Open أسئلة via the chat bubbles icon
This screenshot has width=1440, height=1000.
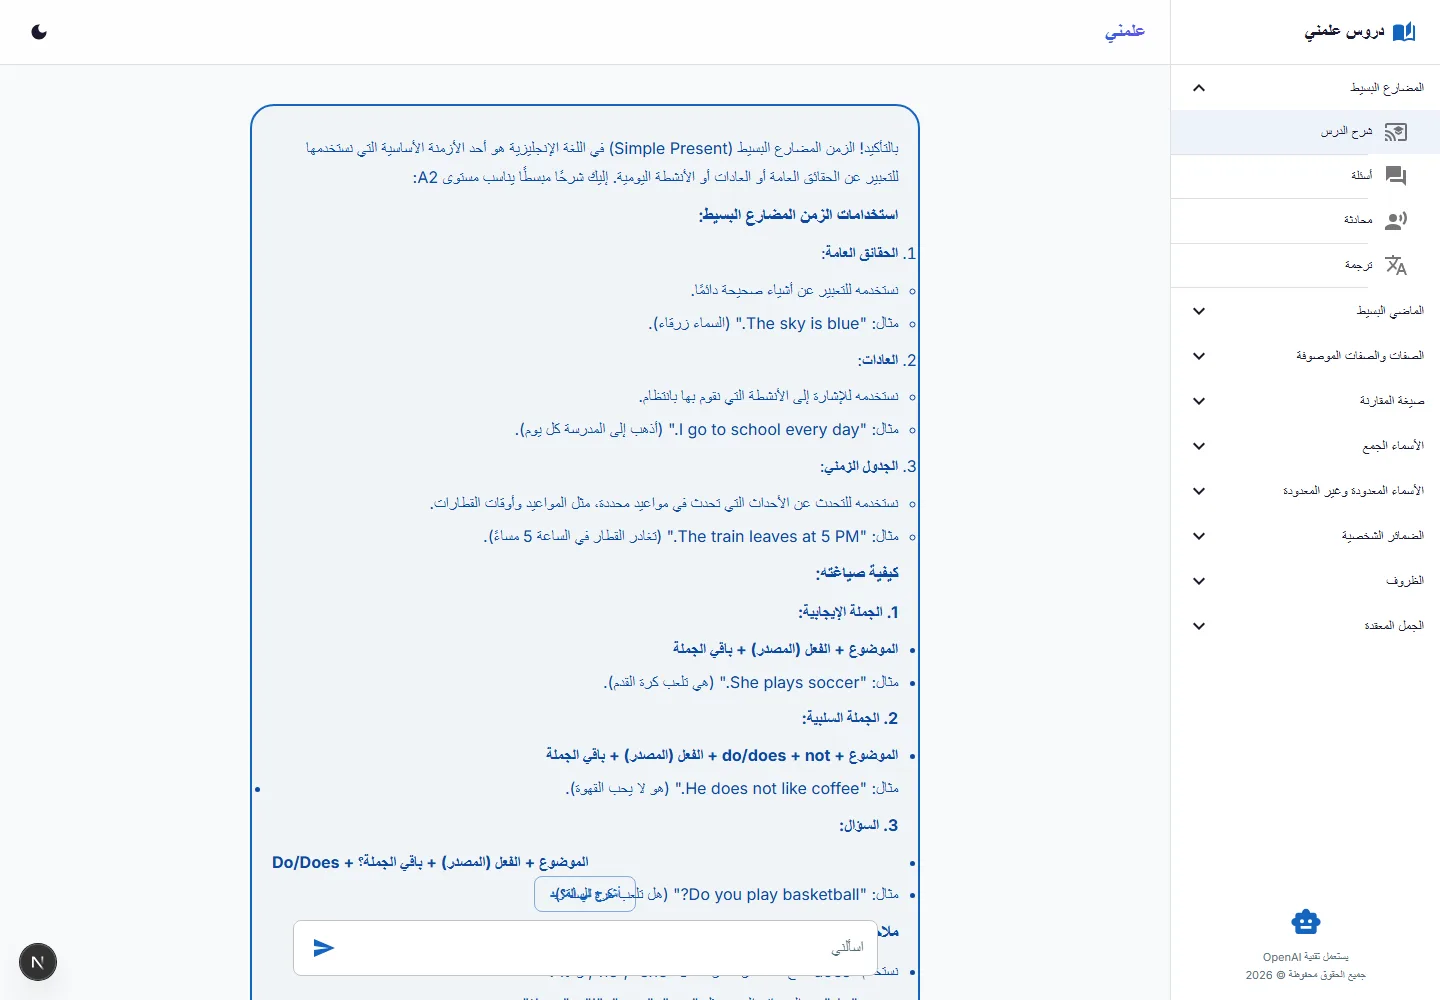(x=1396, y=176)
